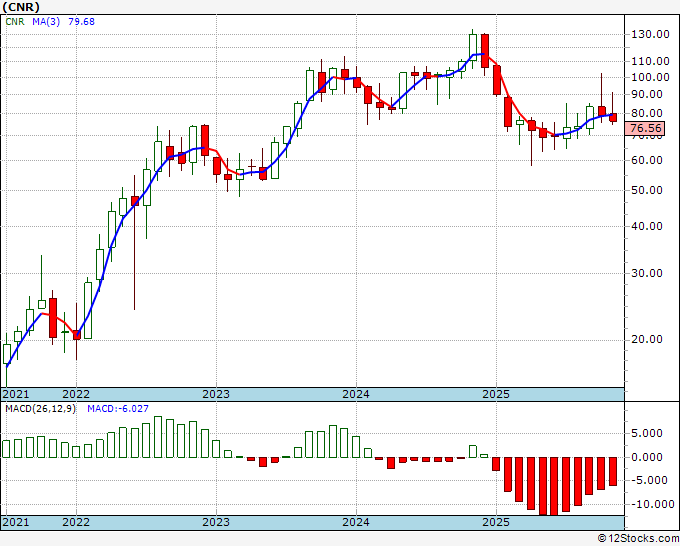
Task: Click the 50.00 price axis label
Action: pyautogui.click(x=647, y=190)
